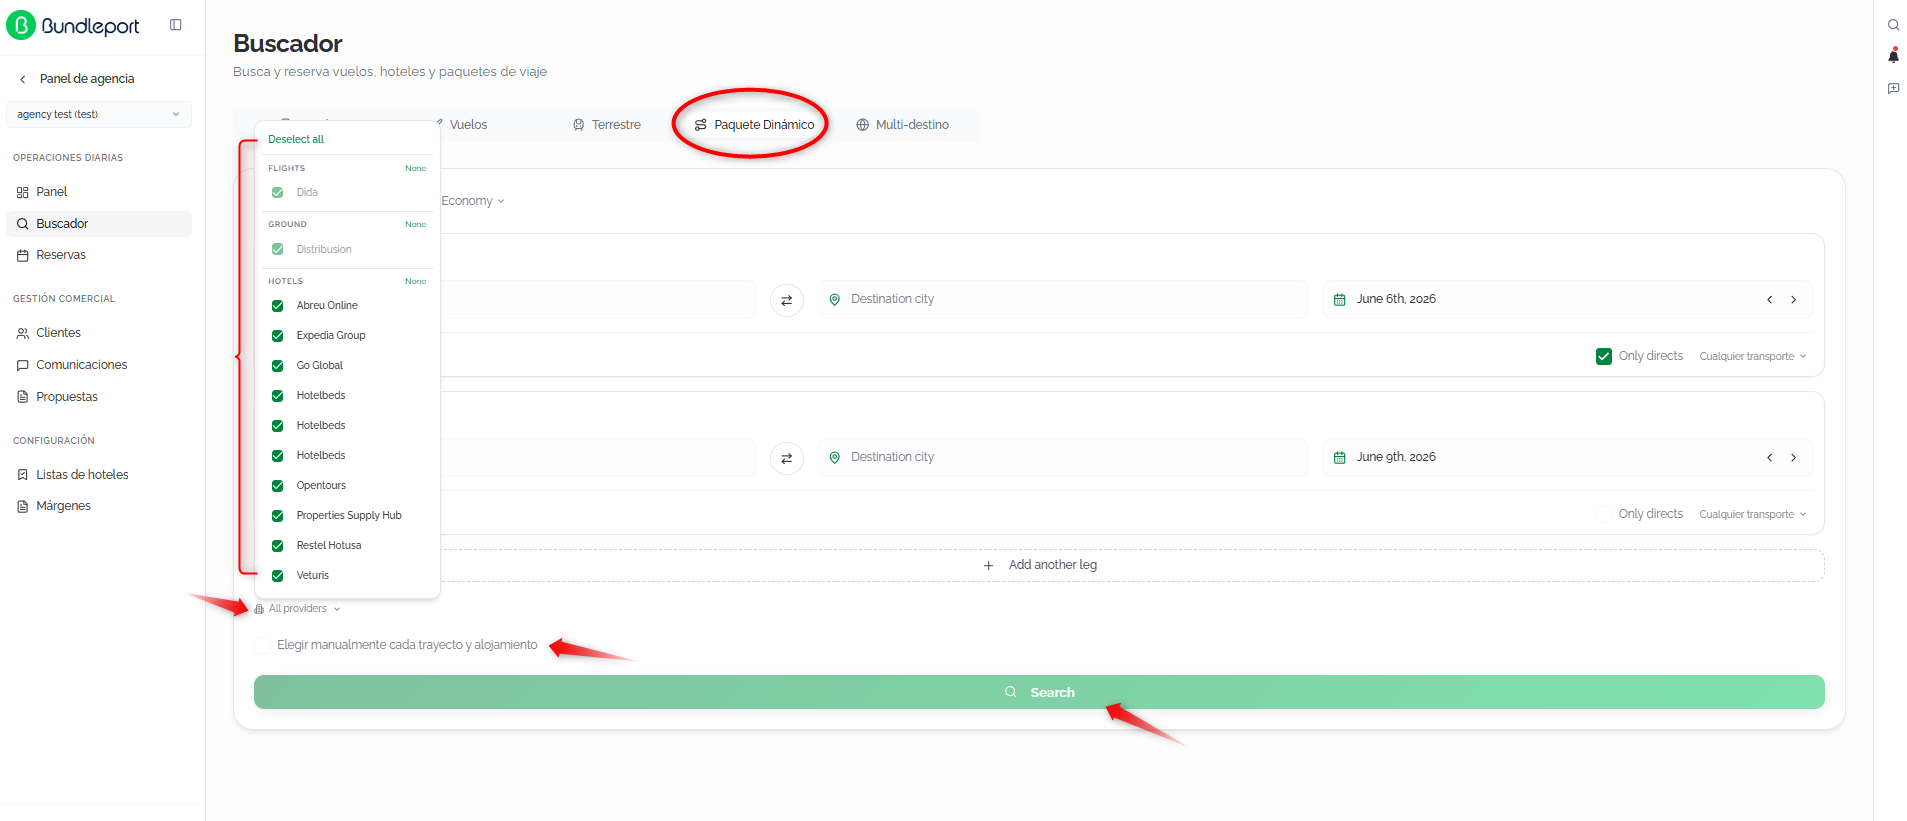
Task: Uncheck the Properties Supply Hub provider
Action: (x=278, y=516)
